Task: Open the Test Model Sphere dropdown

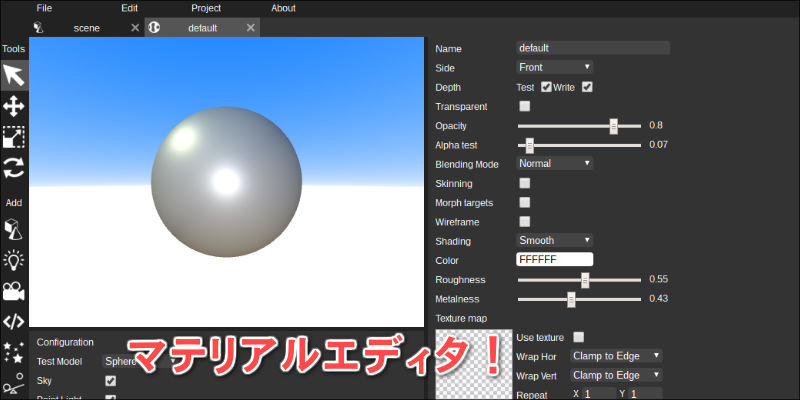Action: [x=140, y=361]
